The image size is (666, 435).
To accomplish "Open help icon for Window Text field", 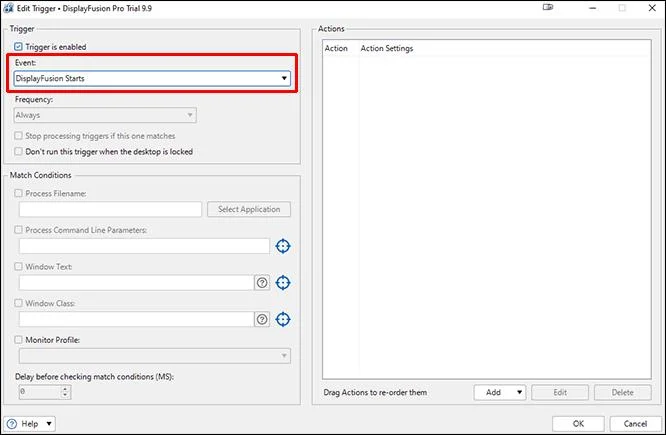I will coord(262,282).
